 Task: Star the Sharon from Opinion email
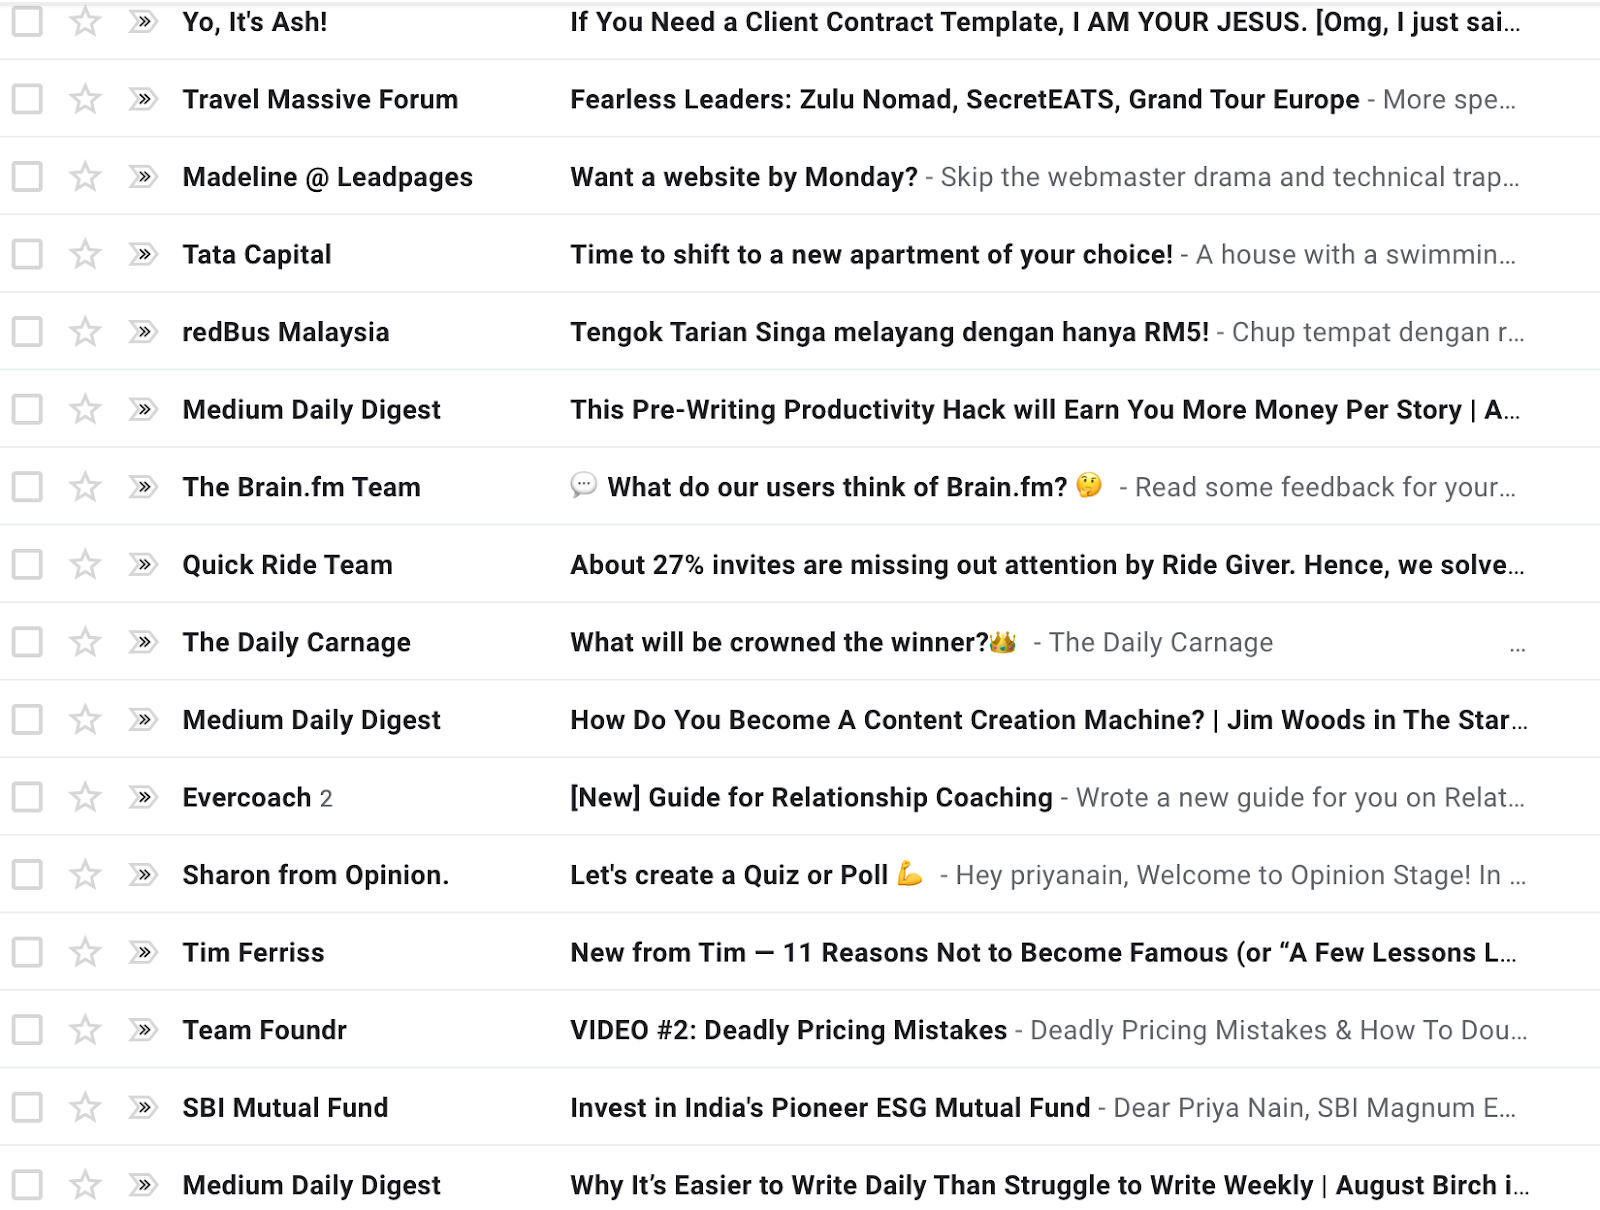click(x=85, y=875)
